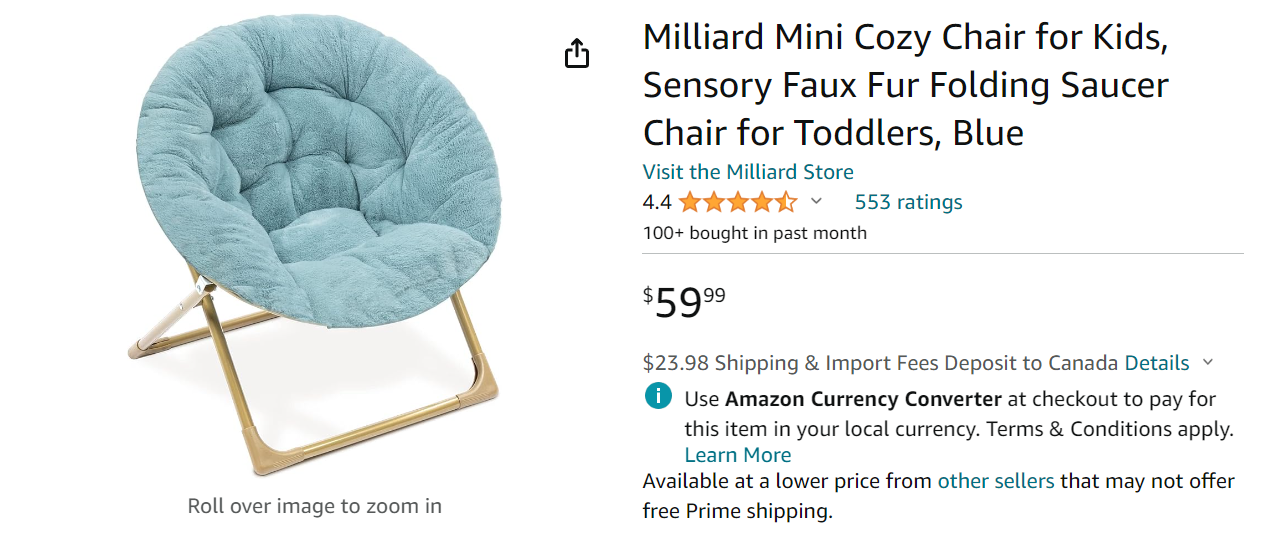The width and height of the screenshot is (1267, 535).
Task: Expand the star rating breakdown chevron
Action: pyautogui.click(x=816, y=202)
